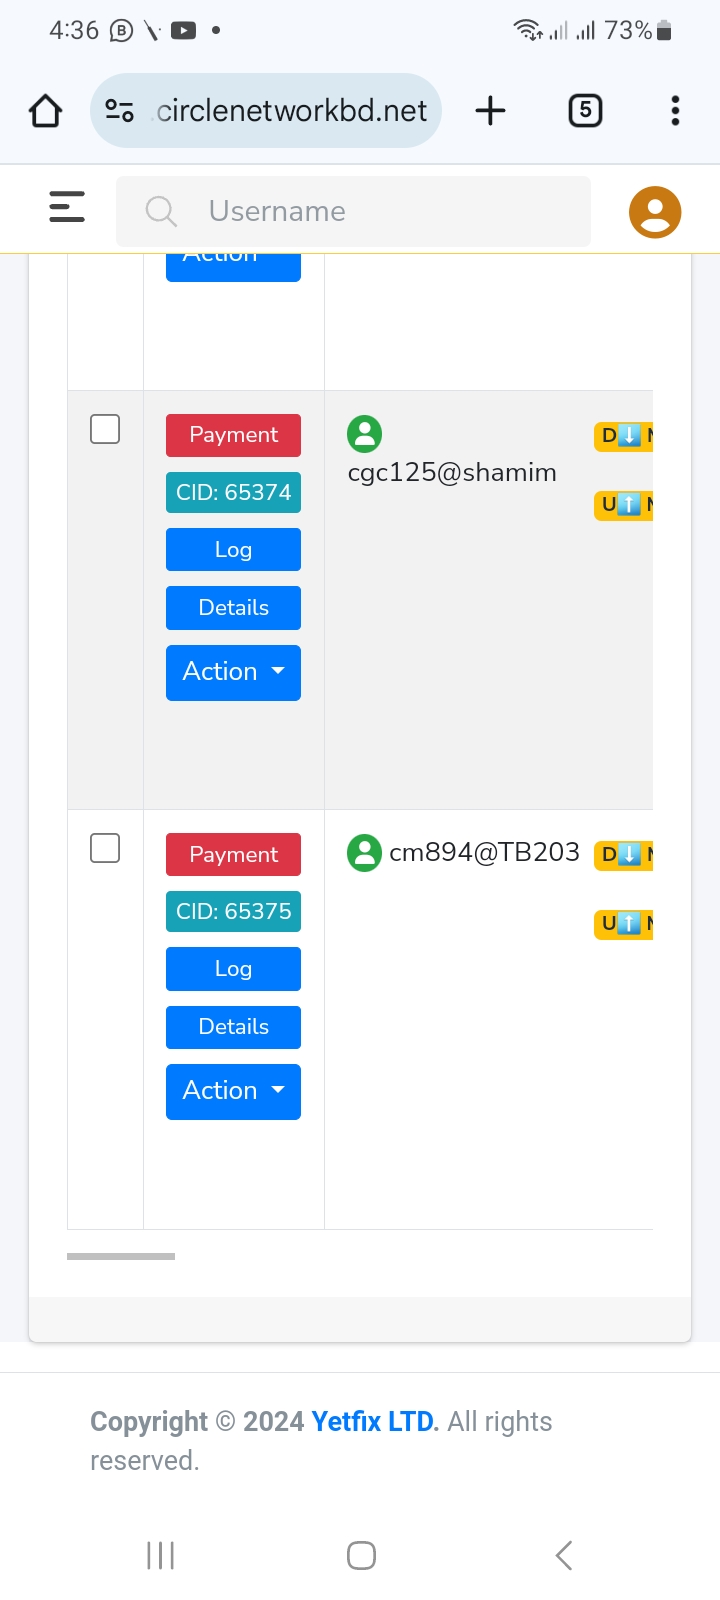Viewport: 720px width, 1600px height.
Task: Click green user icon beside cm894@TB203
Action: point(364,853)
